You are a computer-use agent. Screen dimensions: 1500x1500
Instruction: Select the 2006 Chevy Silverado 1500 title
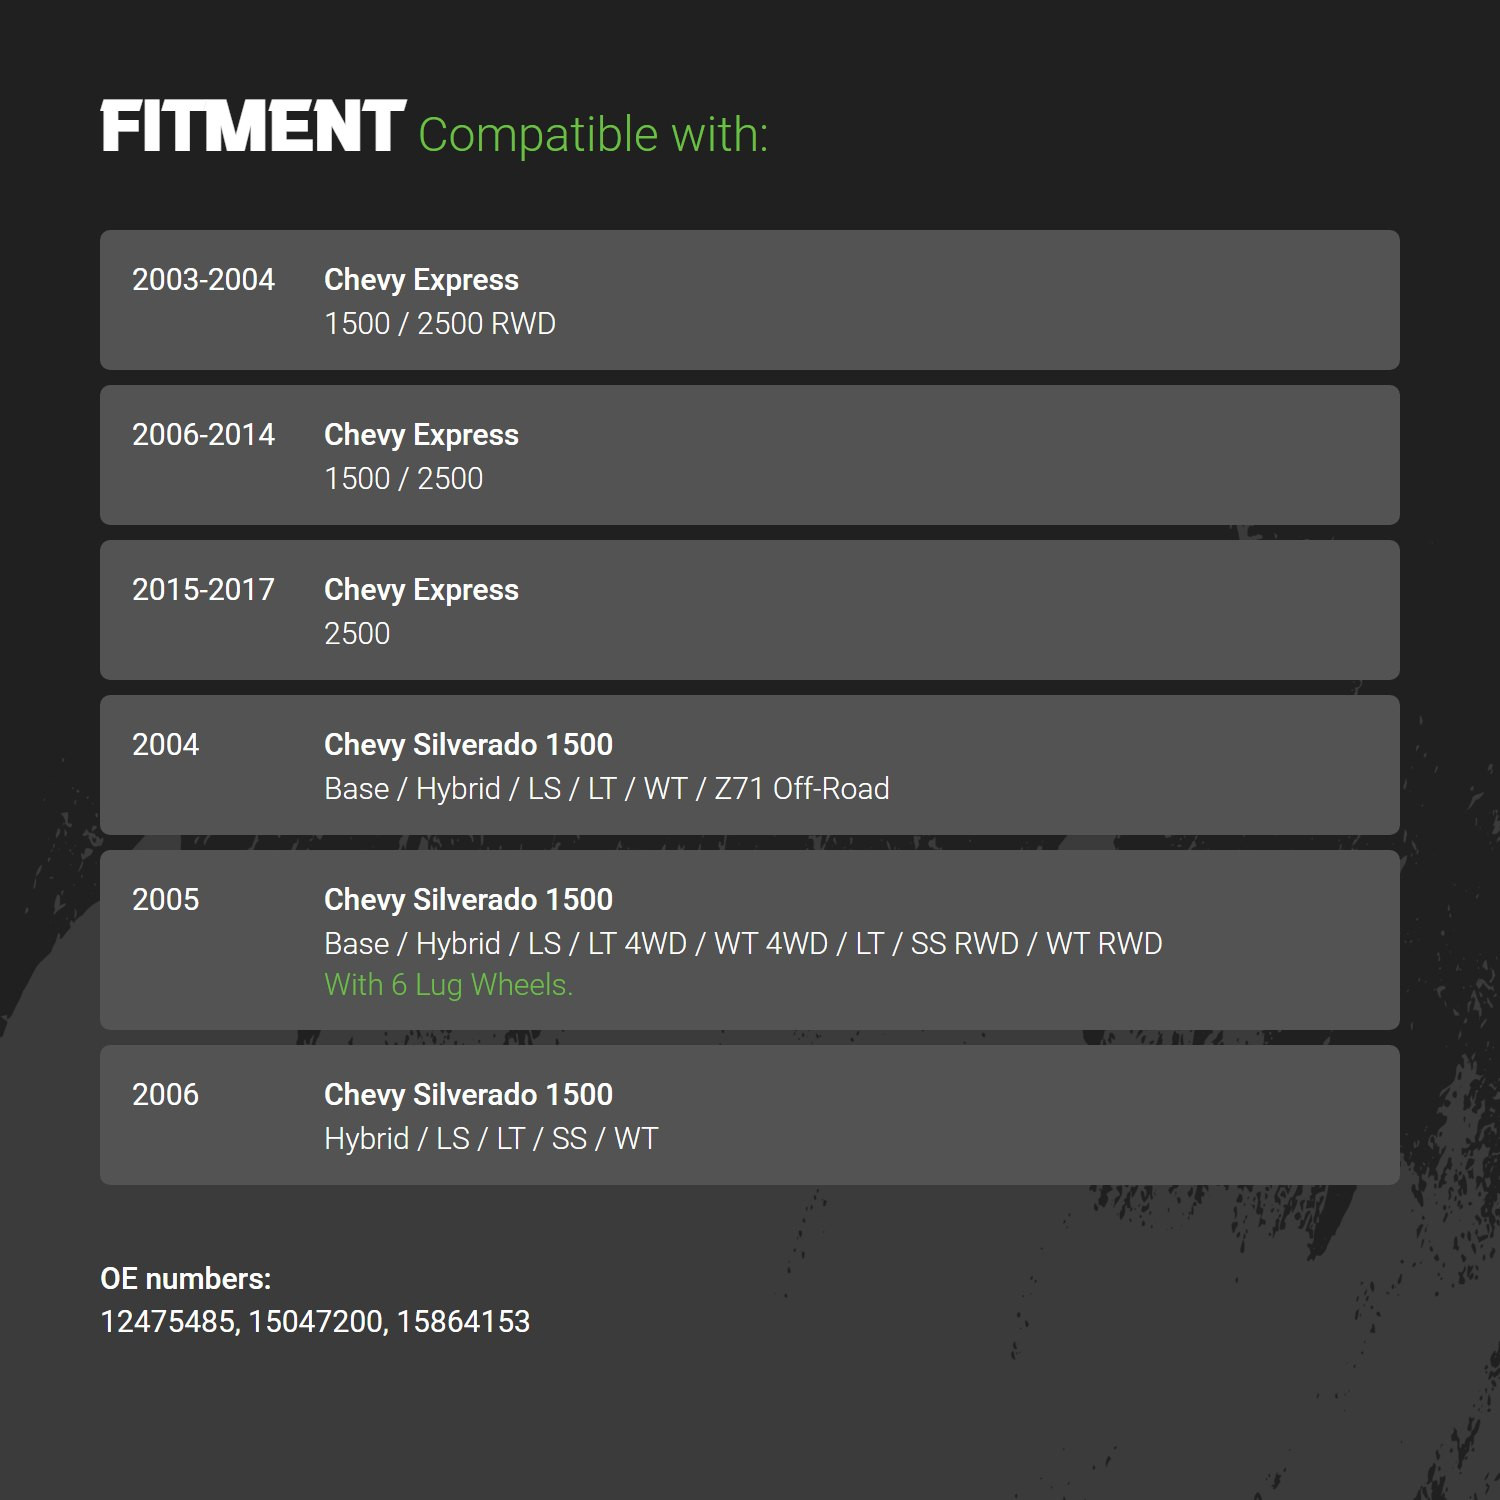click(x=468, y=1095)
